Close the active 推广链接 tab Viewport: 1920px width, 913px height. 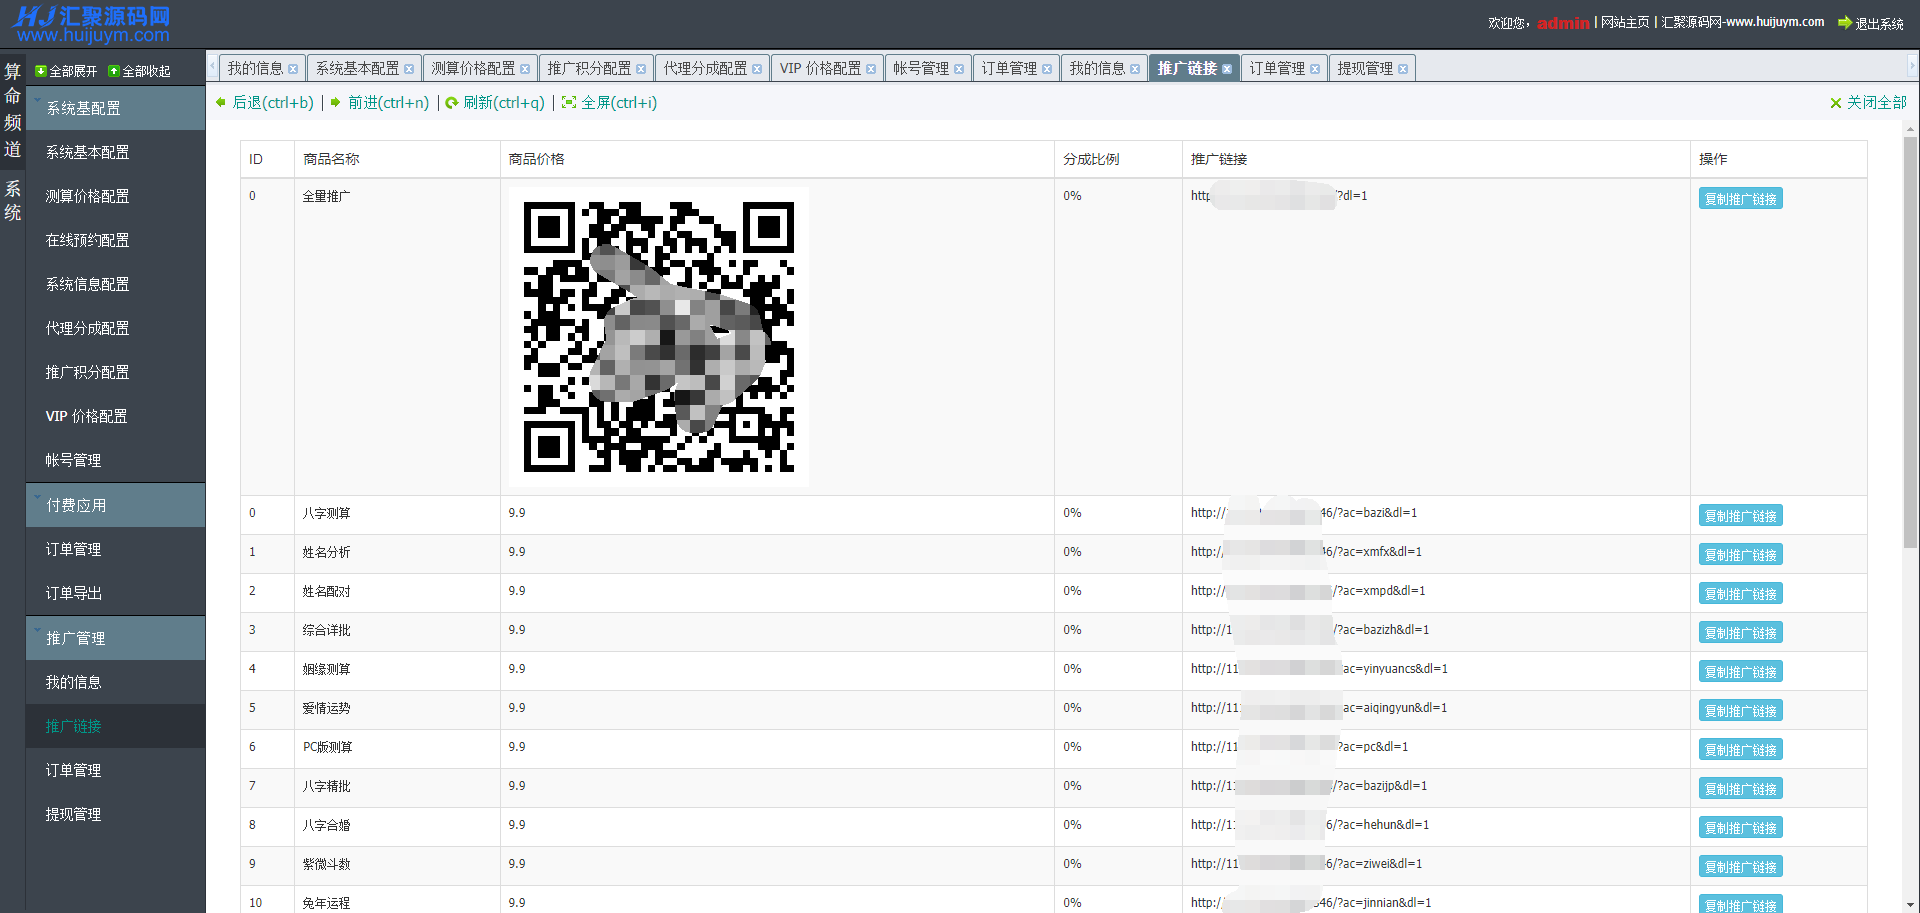(1227, 69)
